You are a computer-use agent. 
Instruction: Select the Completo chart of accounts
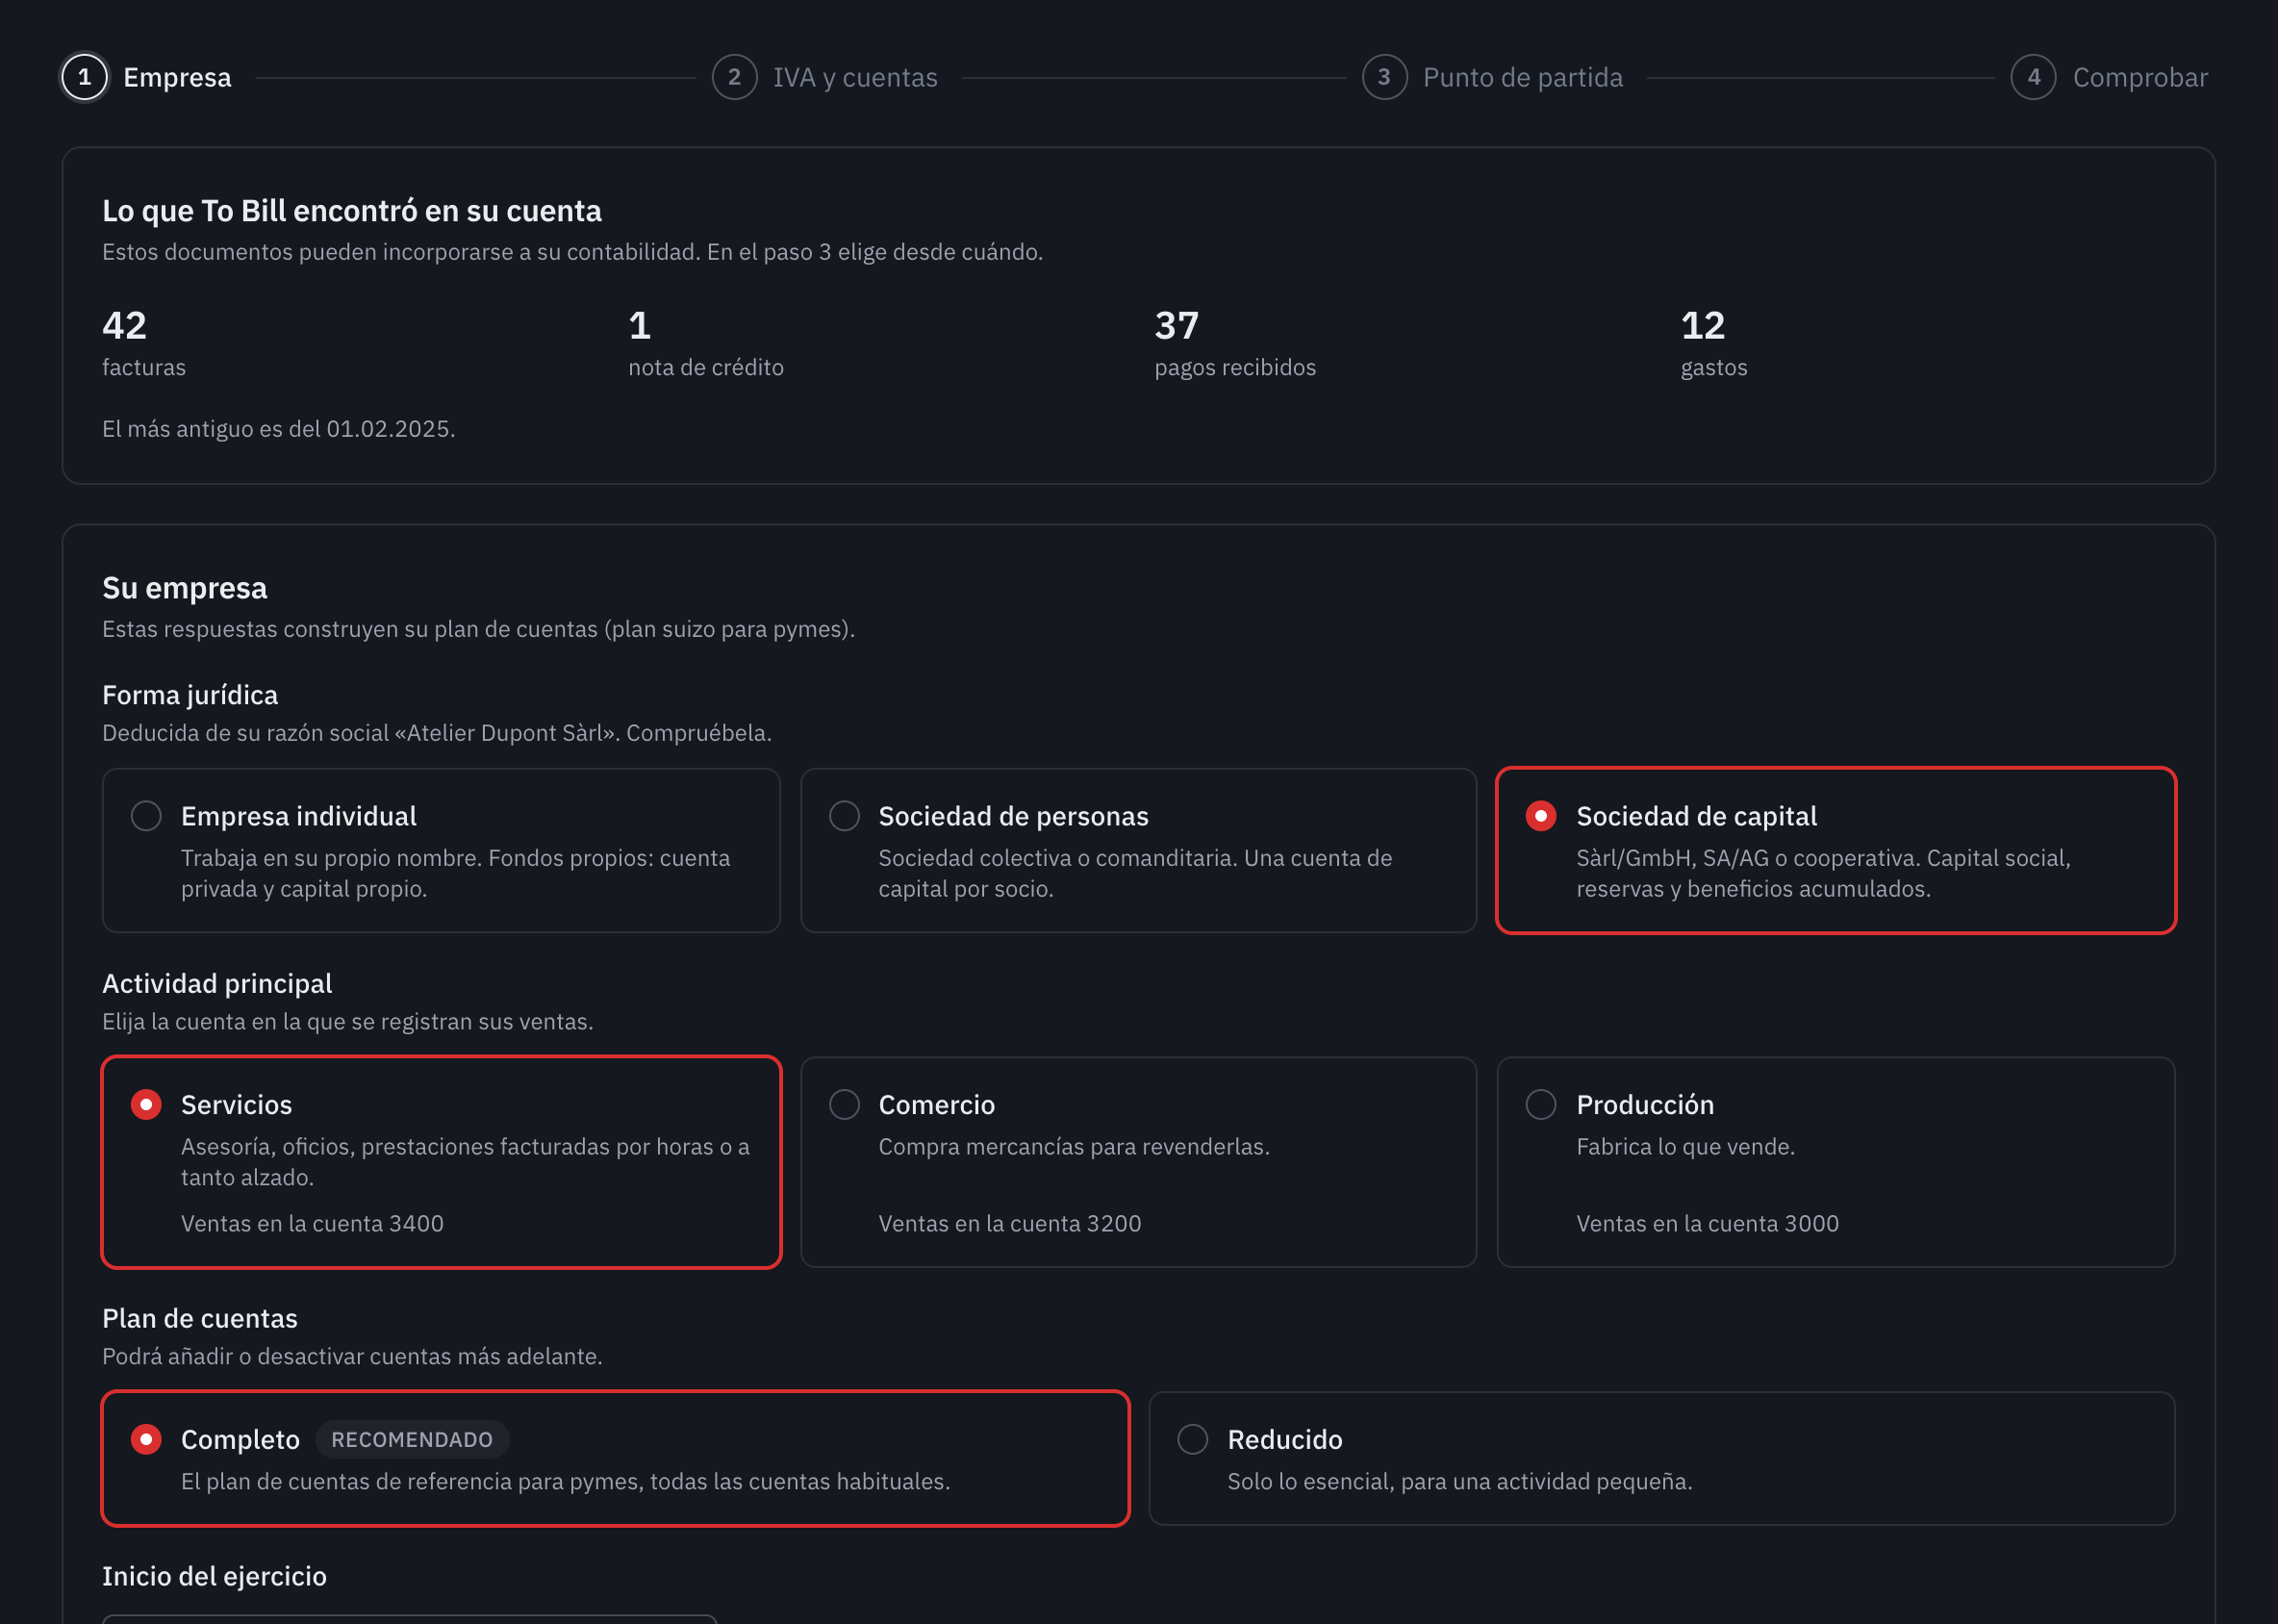[616, 1458]
